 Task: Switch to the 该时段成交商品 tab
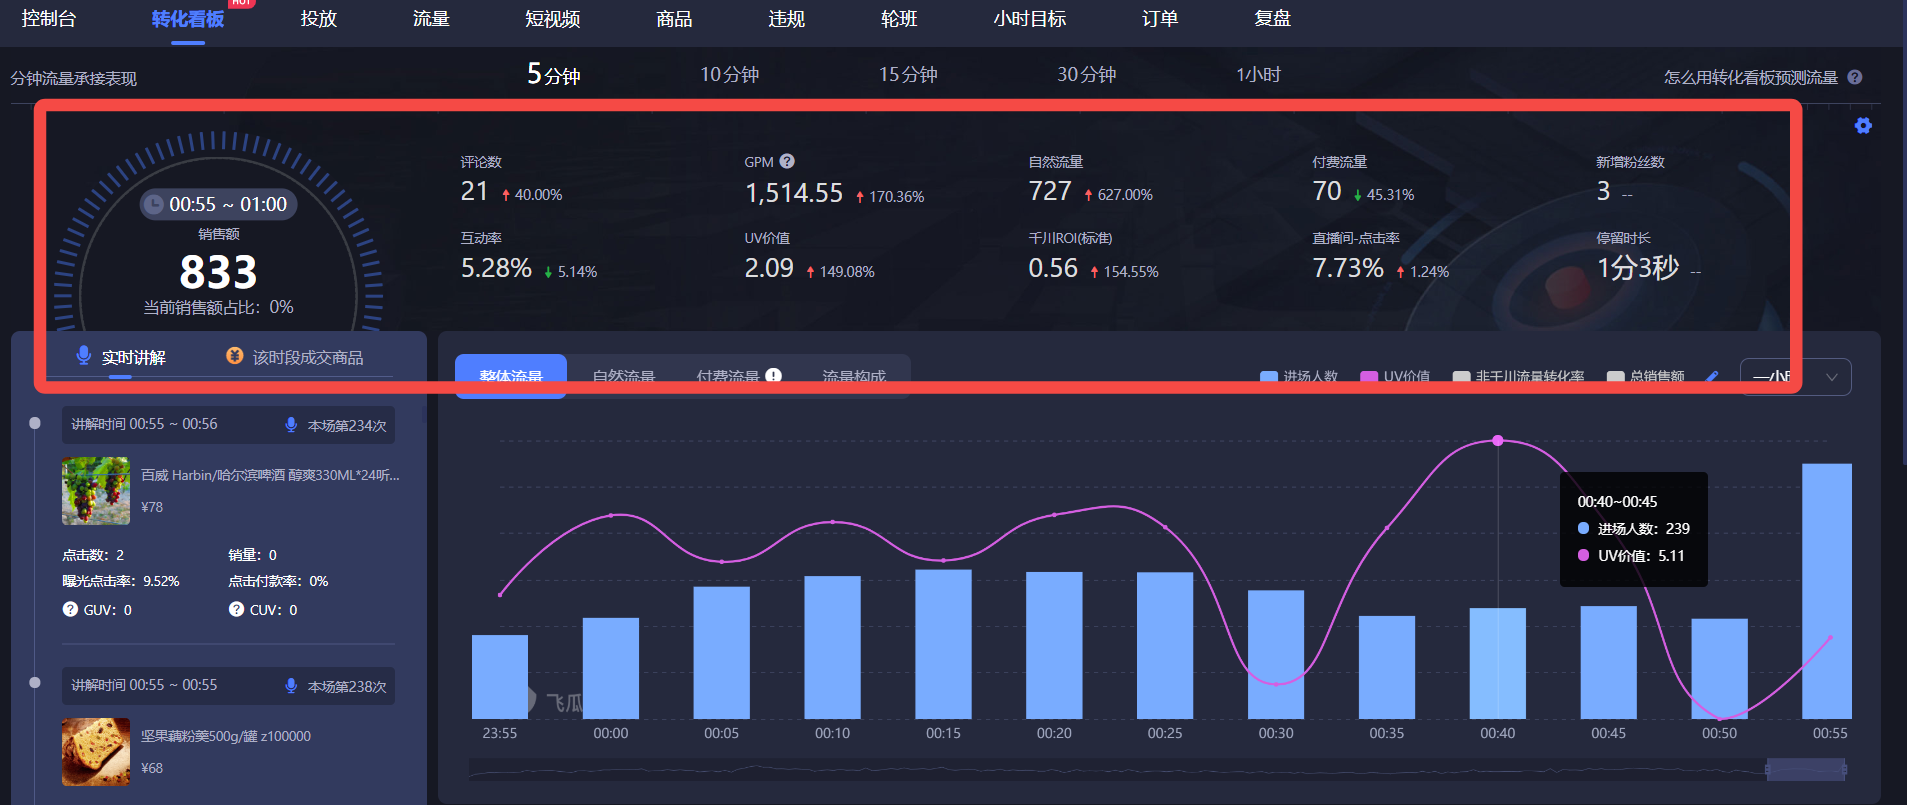308,357
